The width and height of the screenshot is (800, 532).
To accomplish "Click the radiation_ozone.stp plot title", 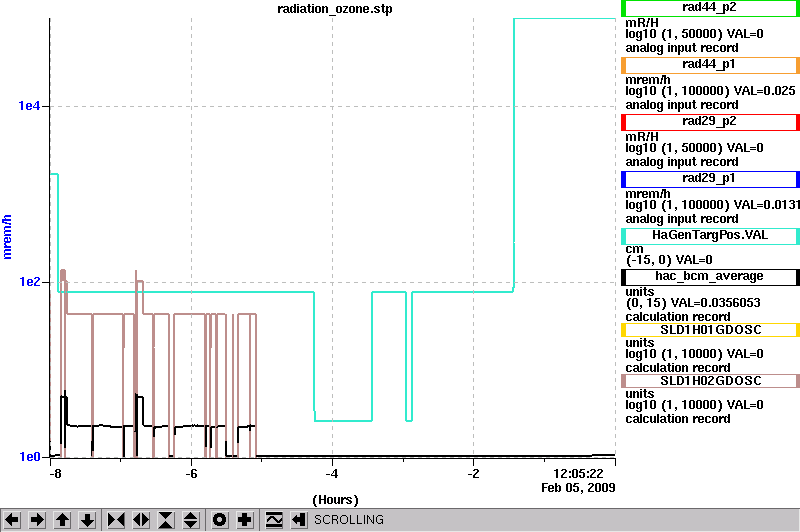I will [335, 9].
